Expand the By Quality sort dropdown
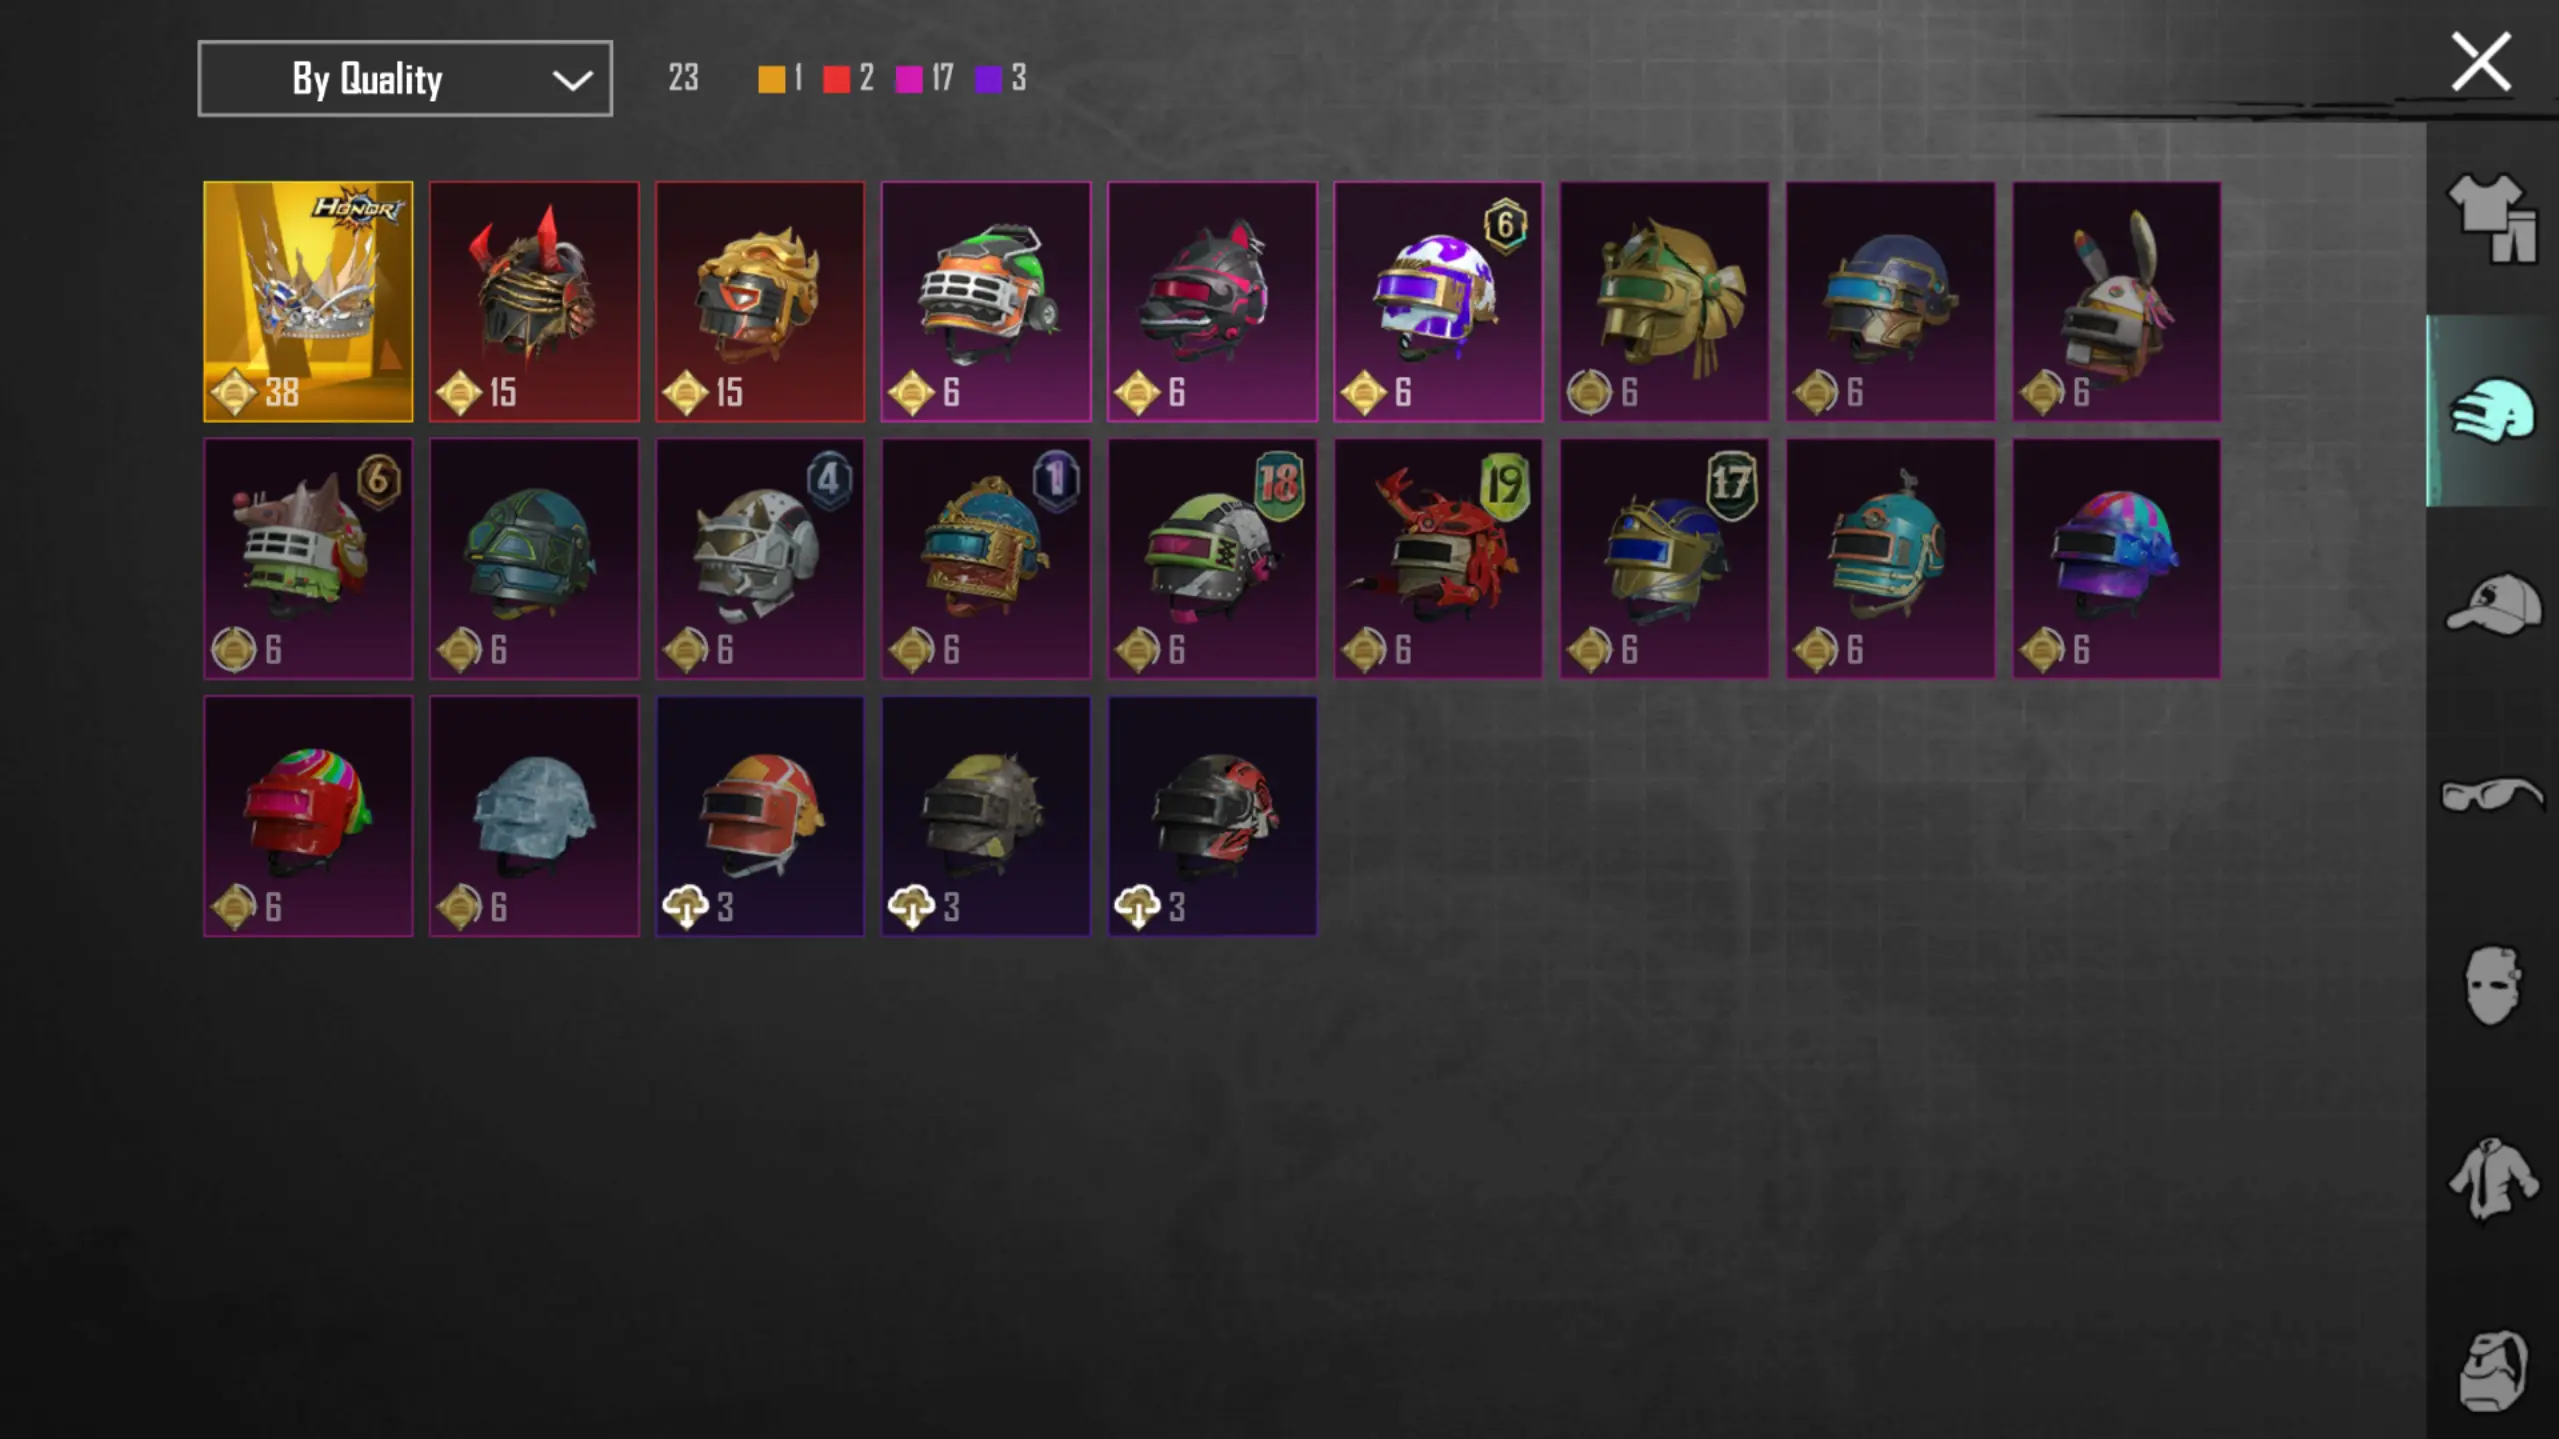This screenshot has height=1439, width=2559. point(405,78)
